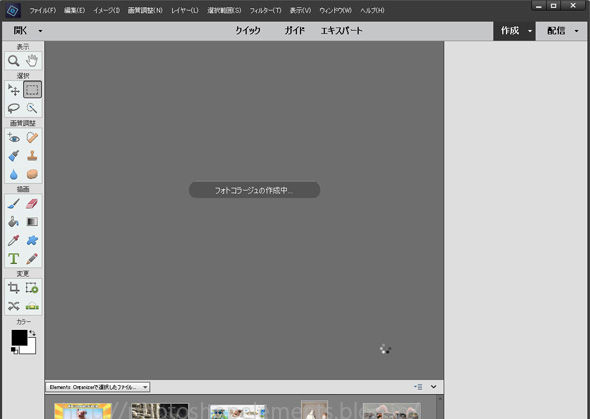
Task: Select the Crop tool
Action: coord(14,288)
